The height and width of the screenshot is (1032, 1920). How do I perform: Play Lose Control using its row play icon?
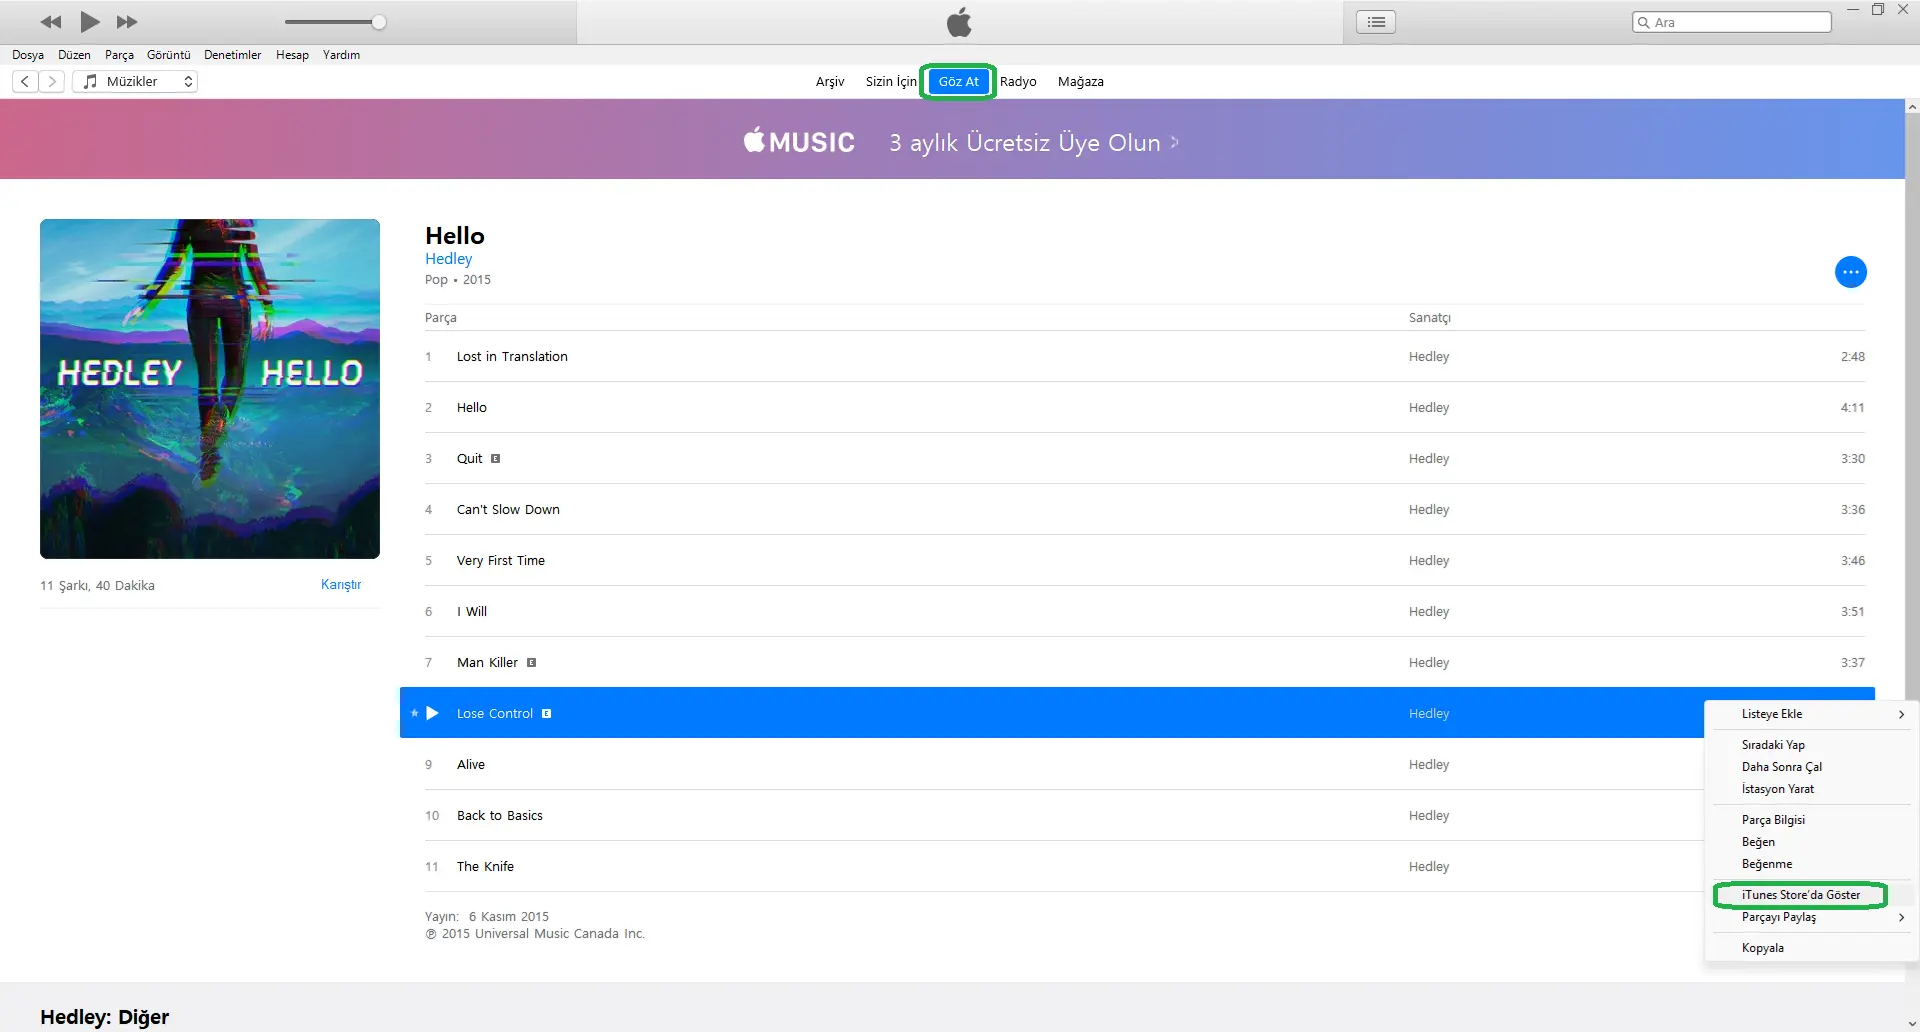pyautogui.click(x=433, y=713)
